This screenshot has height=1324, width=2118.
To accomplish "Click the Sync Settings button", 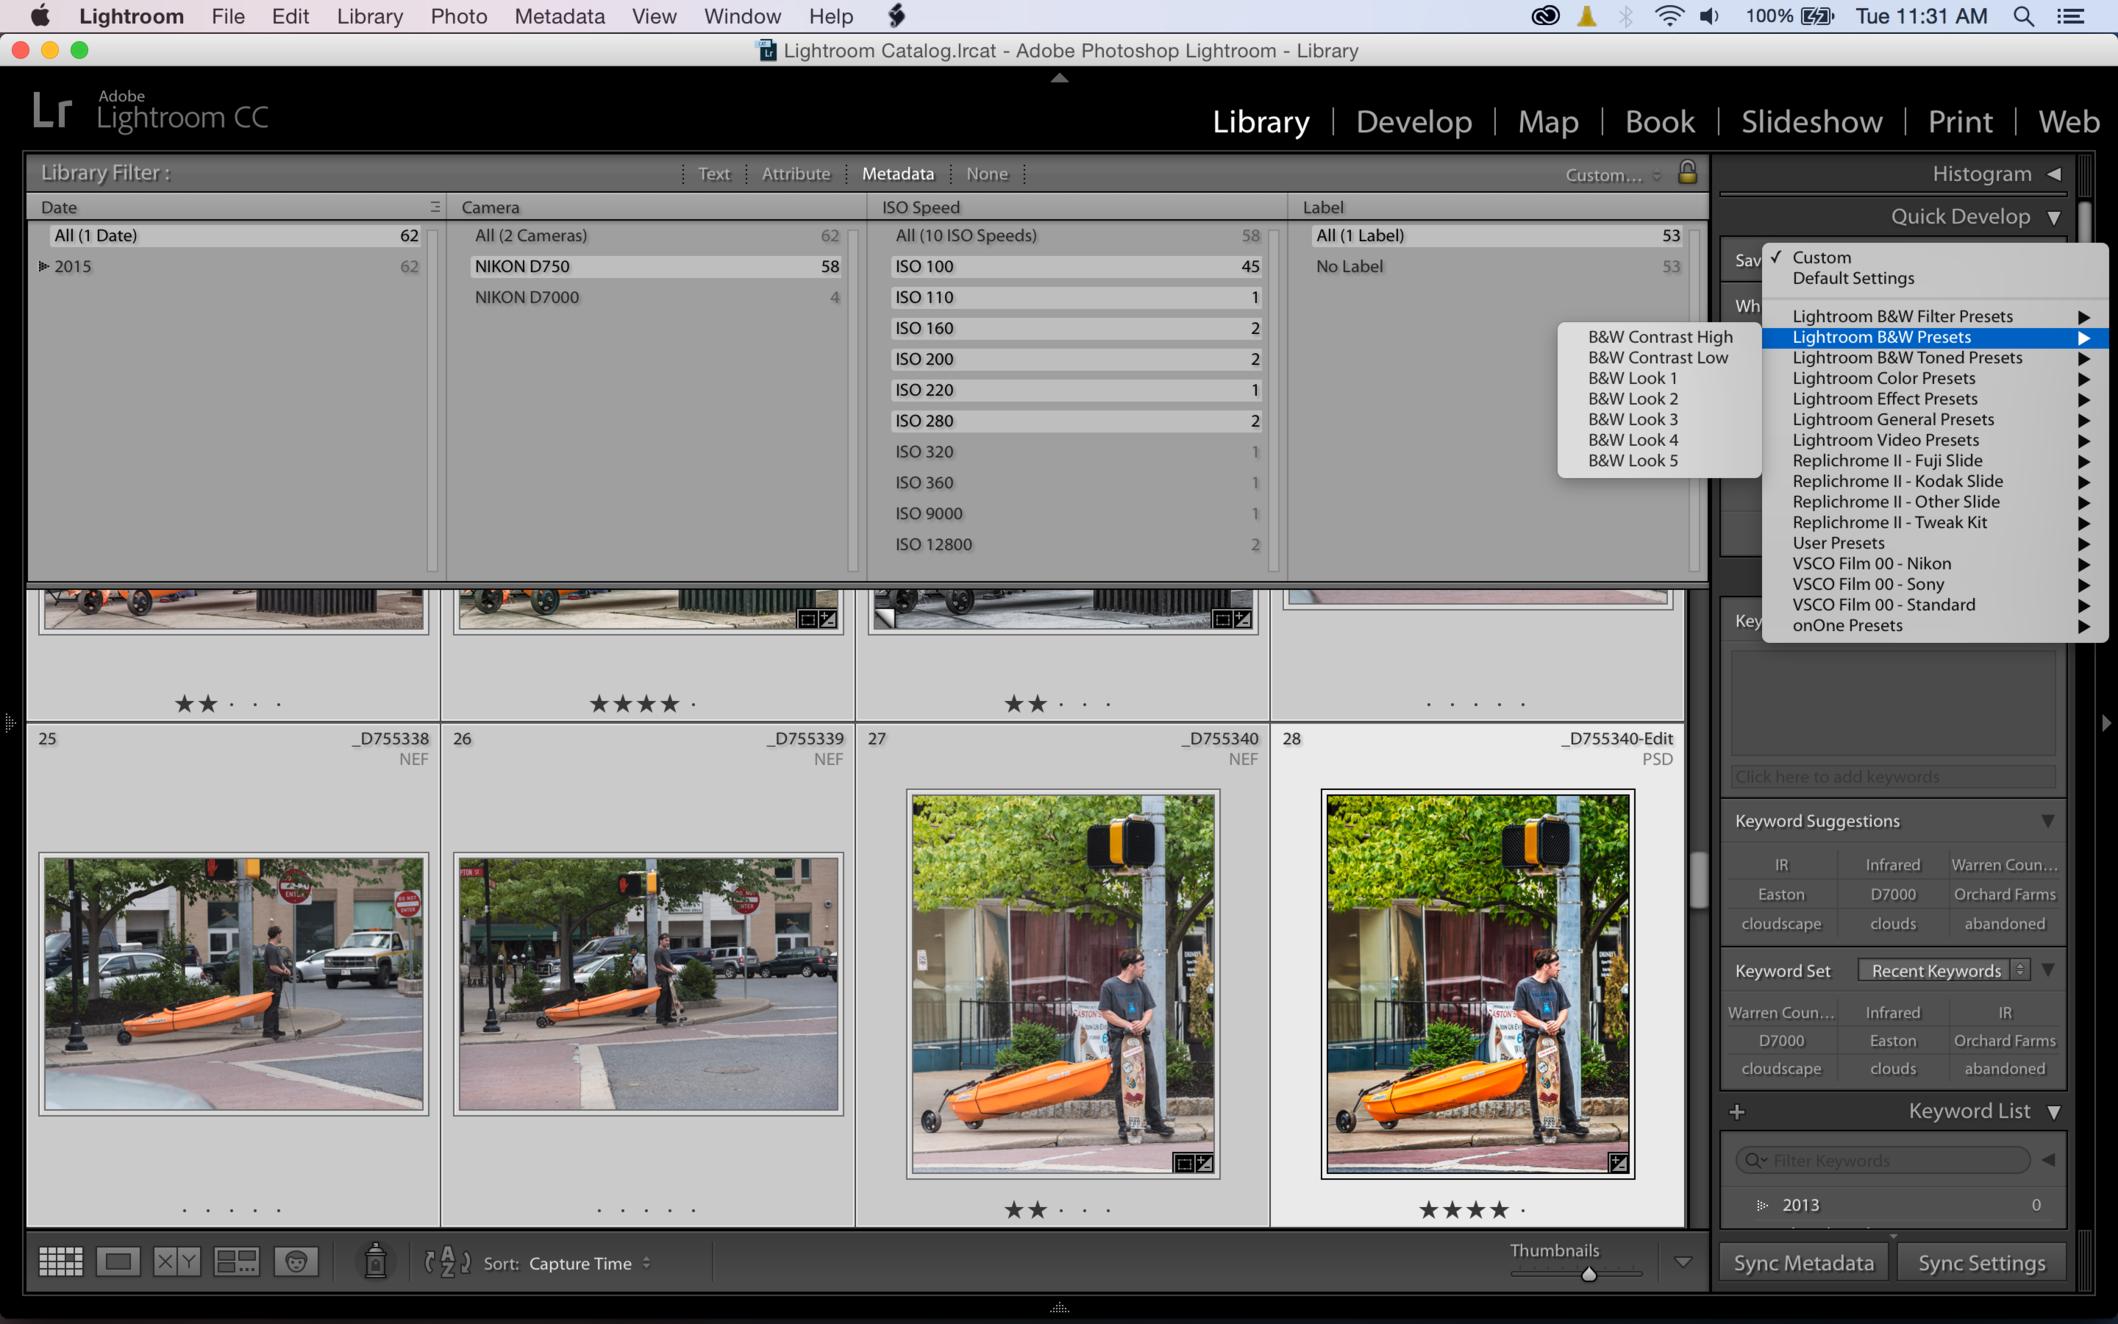I will 1980,1263.
